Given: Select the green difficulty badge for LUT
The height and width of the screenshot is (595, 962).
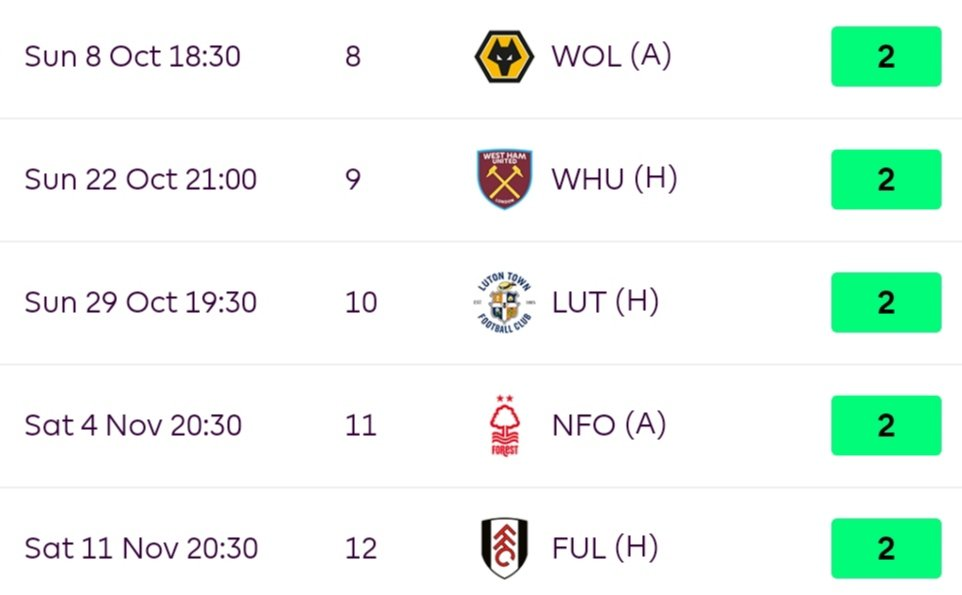Looking at the screenshot, I should coord(886,303).
